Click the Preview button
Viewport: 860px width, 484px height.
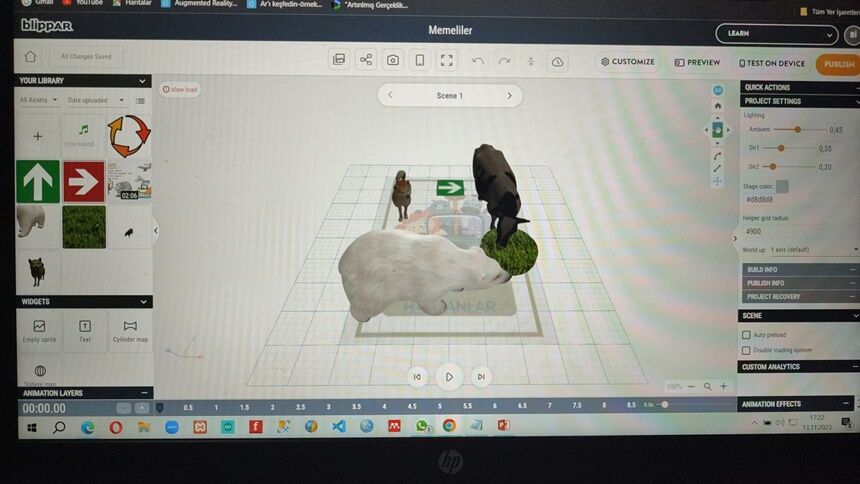697,62
